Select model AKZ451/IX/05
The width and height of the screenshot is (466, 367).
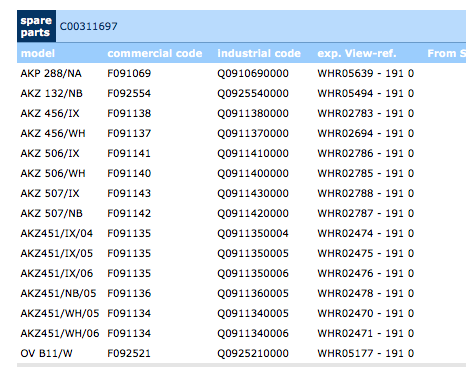pyautogui.click(x=57, y=253)
